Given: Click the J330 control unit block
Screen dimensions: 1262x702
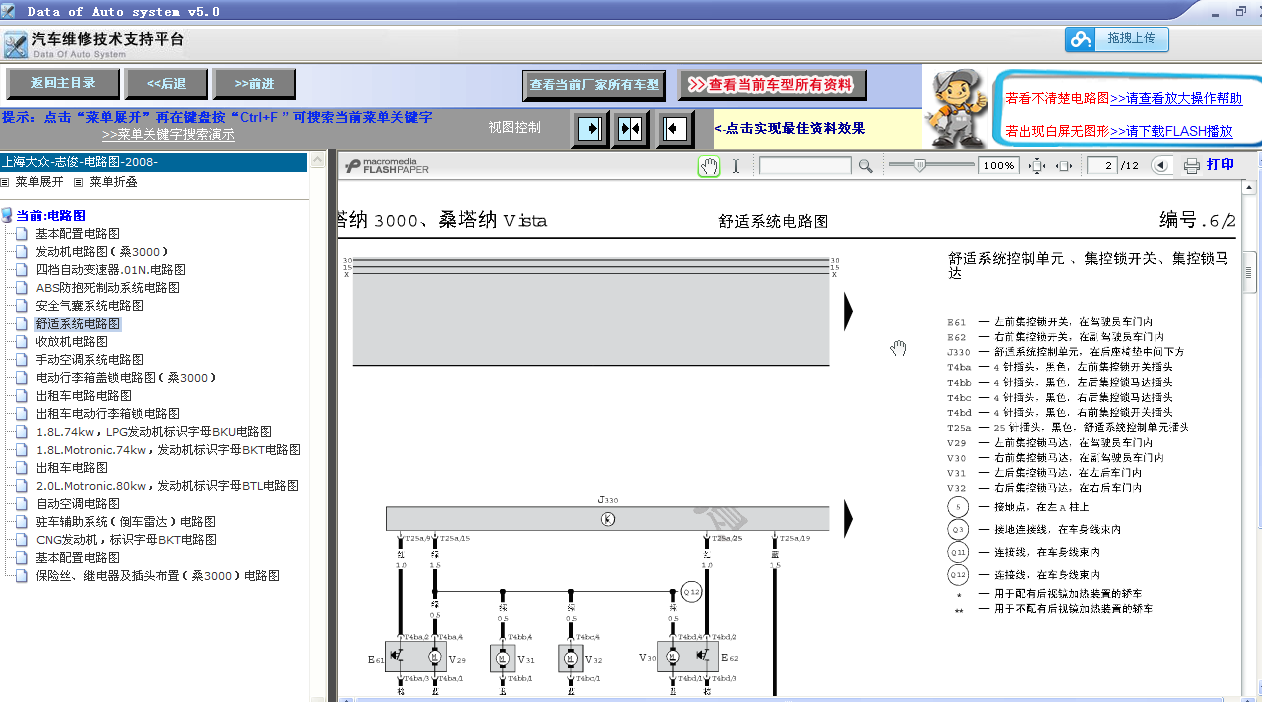Looking at the screenshot, I should point(607,518).
